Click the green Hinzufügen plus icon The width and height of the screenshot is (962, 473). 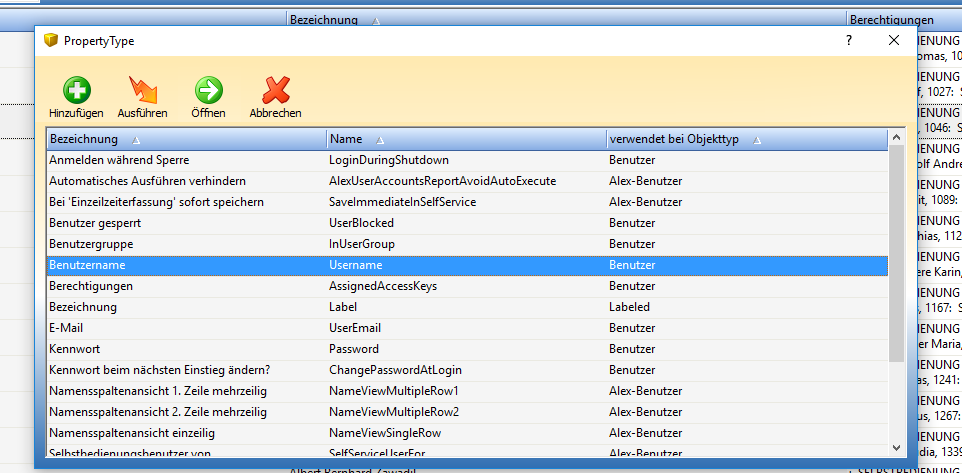[77, 91]
